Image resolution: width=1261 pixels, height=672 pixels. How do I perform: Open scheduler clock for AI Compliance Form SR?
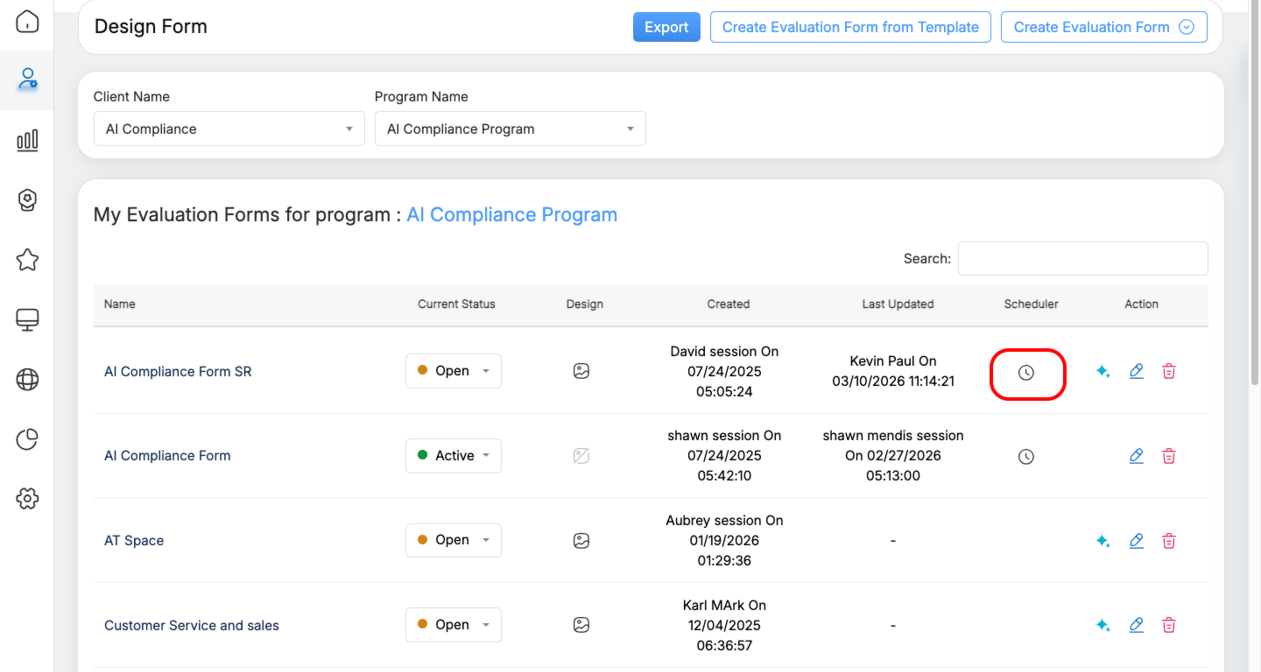pos(1026,372)
